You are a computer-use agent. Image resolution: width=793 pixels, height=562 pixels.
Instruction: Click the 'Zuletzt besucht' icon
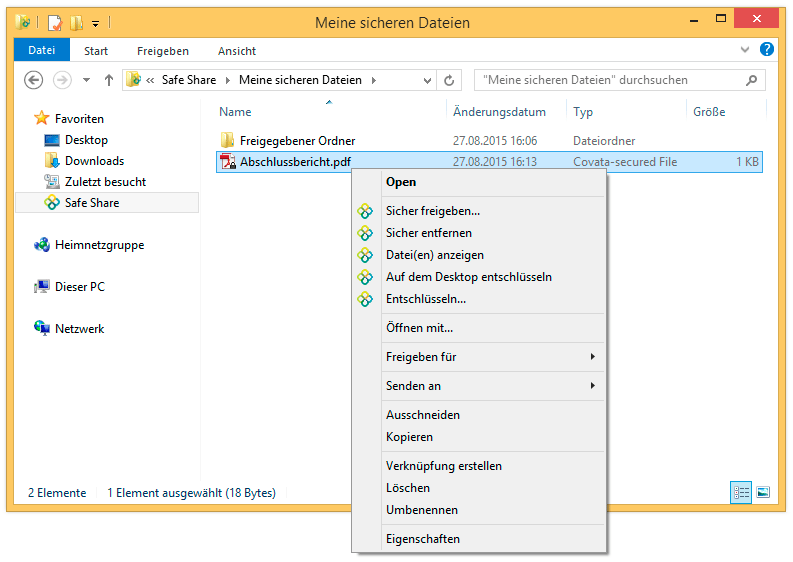tap(52, 182)
